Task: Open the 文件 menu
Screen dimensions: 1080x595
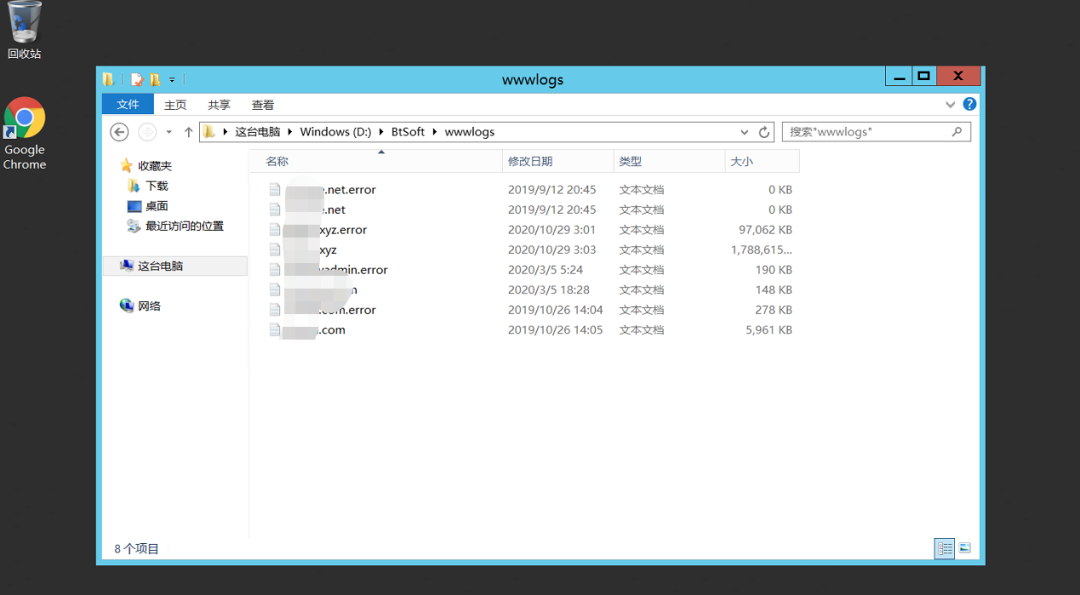Action: coord(128,104)
